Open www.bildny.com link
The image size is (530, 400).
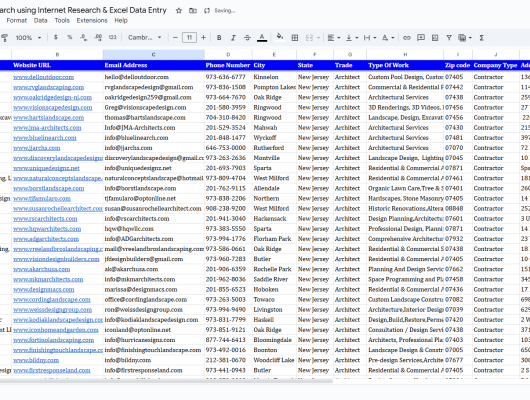click(x=36, y=360)
